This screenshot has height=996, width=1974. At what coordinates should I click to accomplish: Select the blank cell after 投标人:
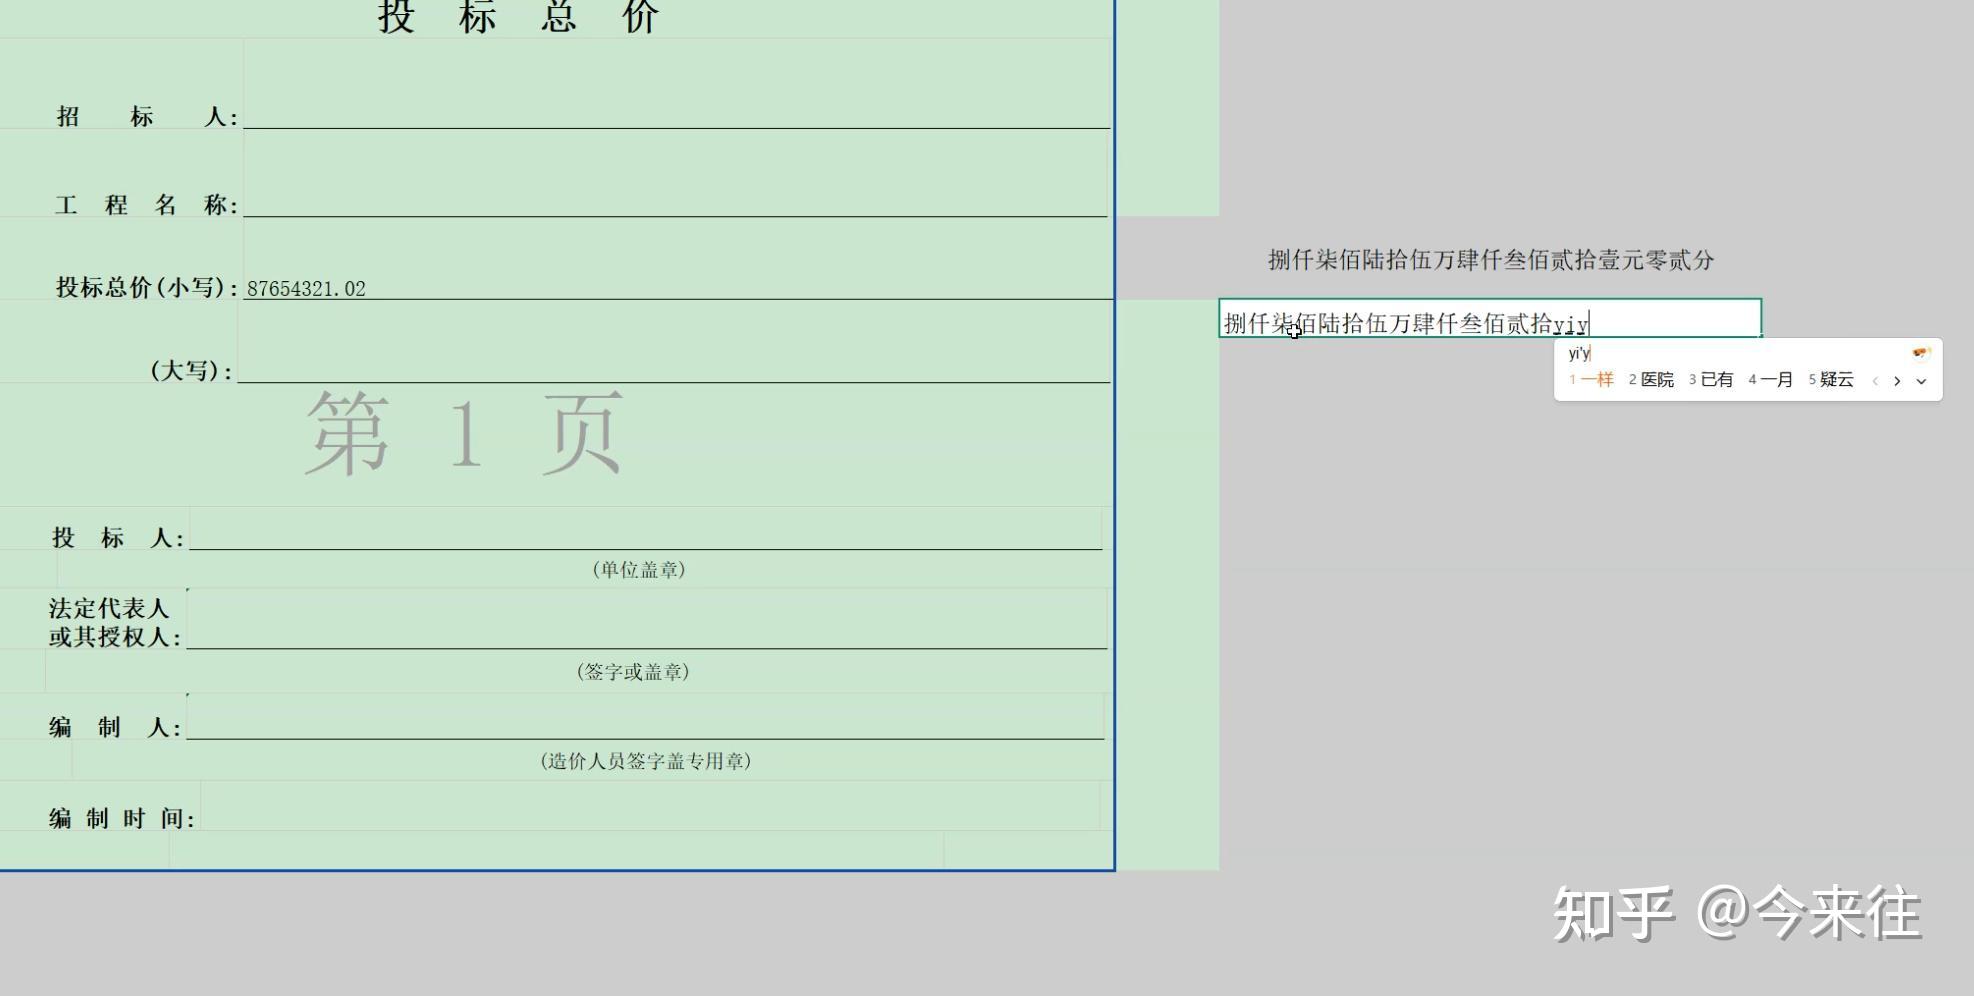645,536
